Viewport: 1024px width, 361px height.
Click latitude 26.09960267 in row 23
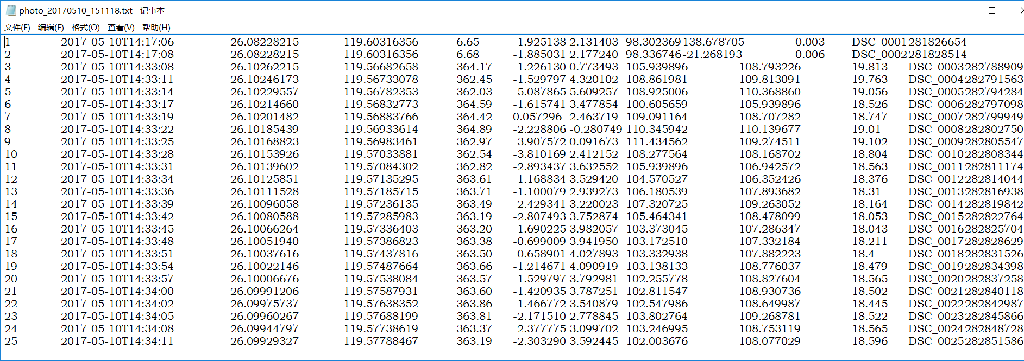264,318
